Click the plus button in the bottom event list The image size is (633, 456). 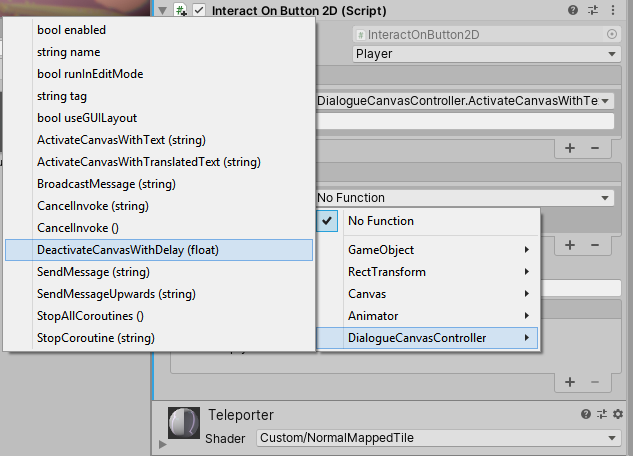tap(570, 381)
